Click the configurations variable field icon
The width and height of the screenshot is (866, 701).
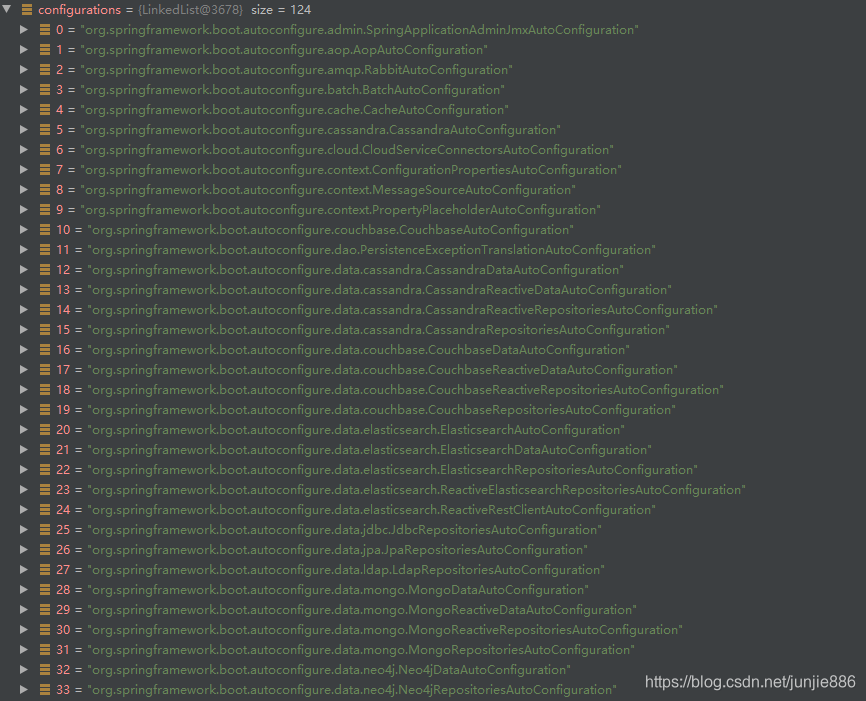pyautogui.click(x=27, y=9)
